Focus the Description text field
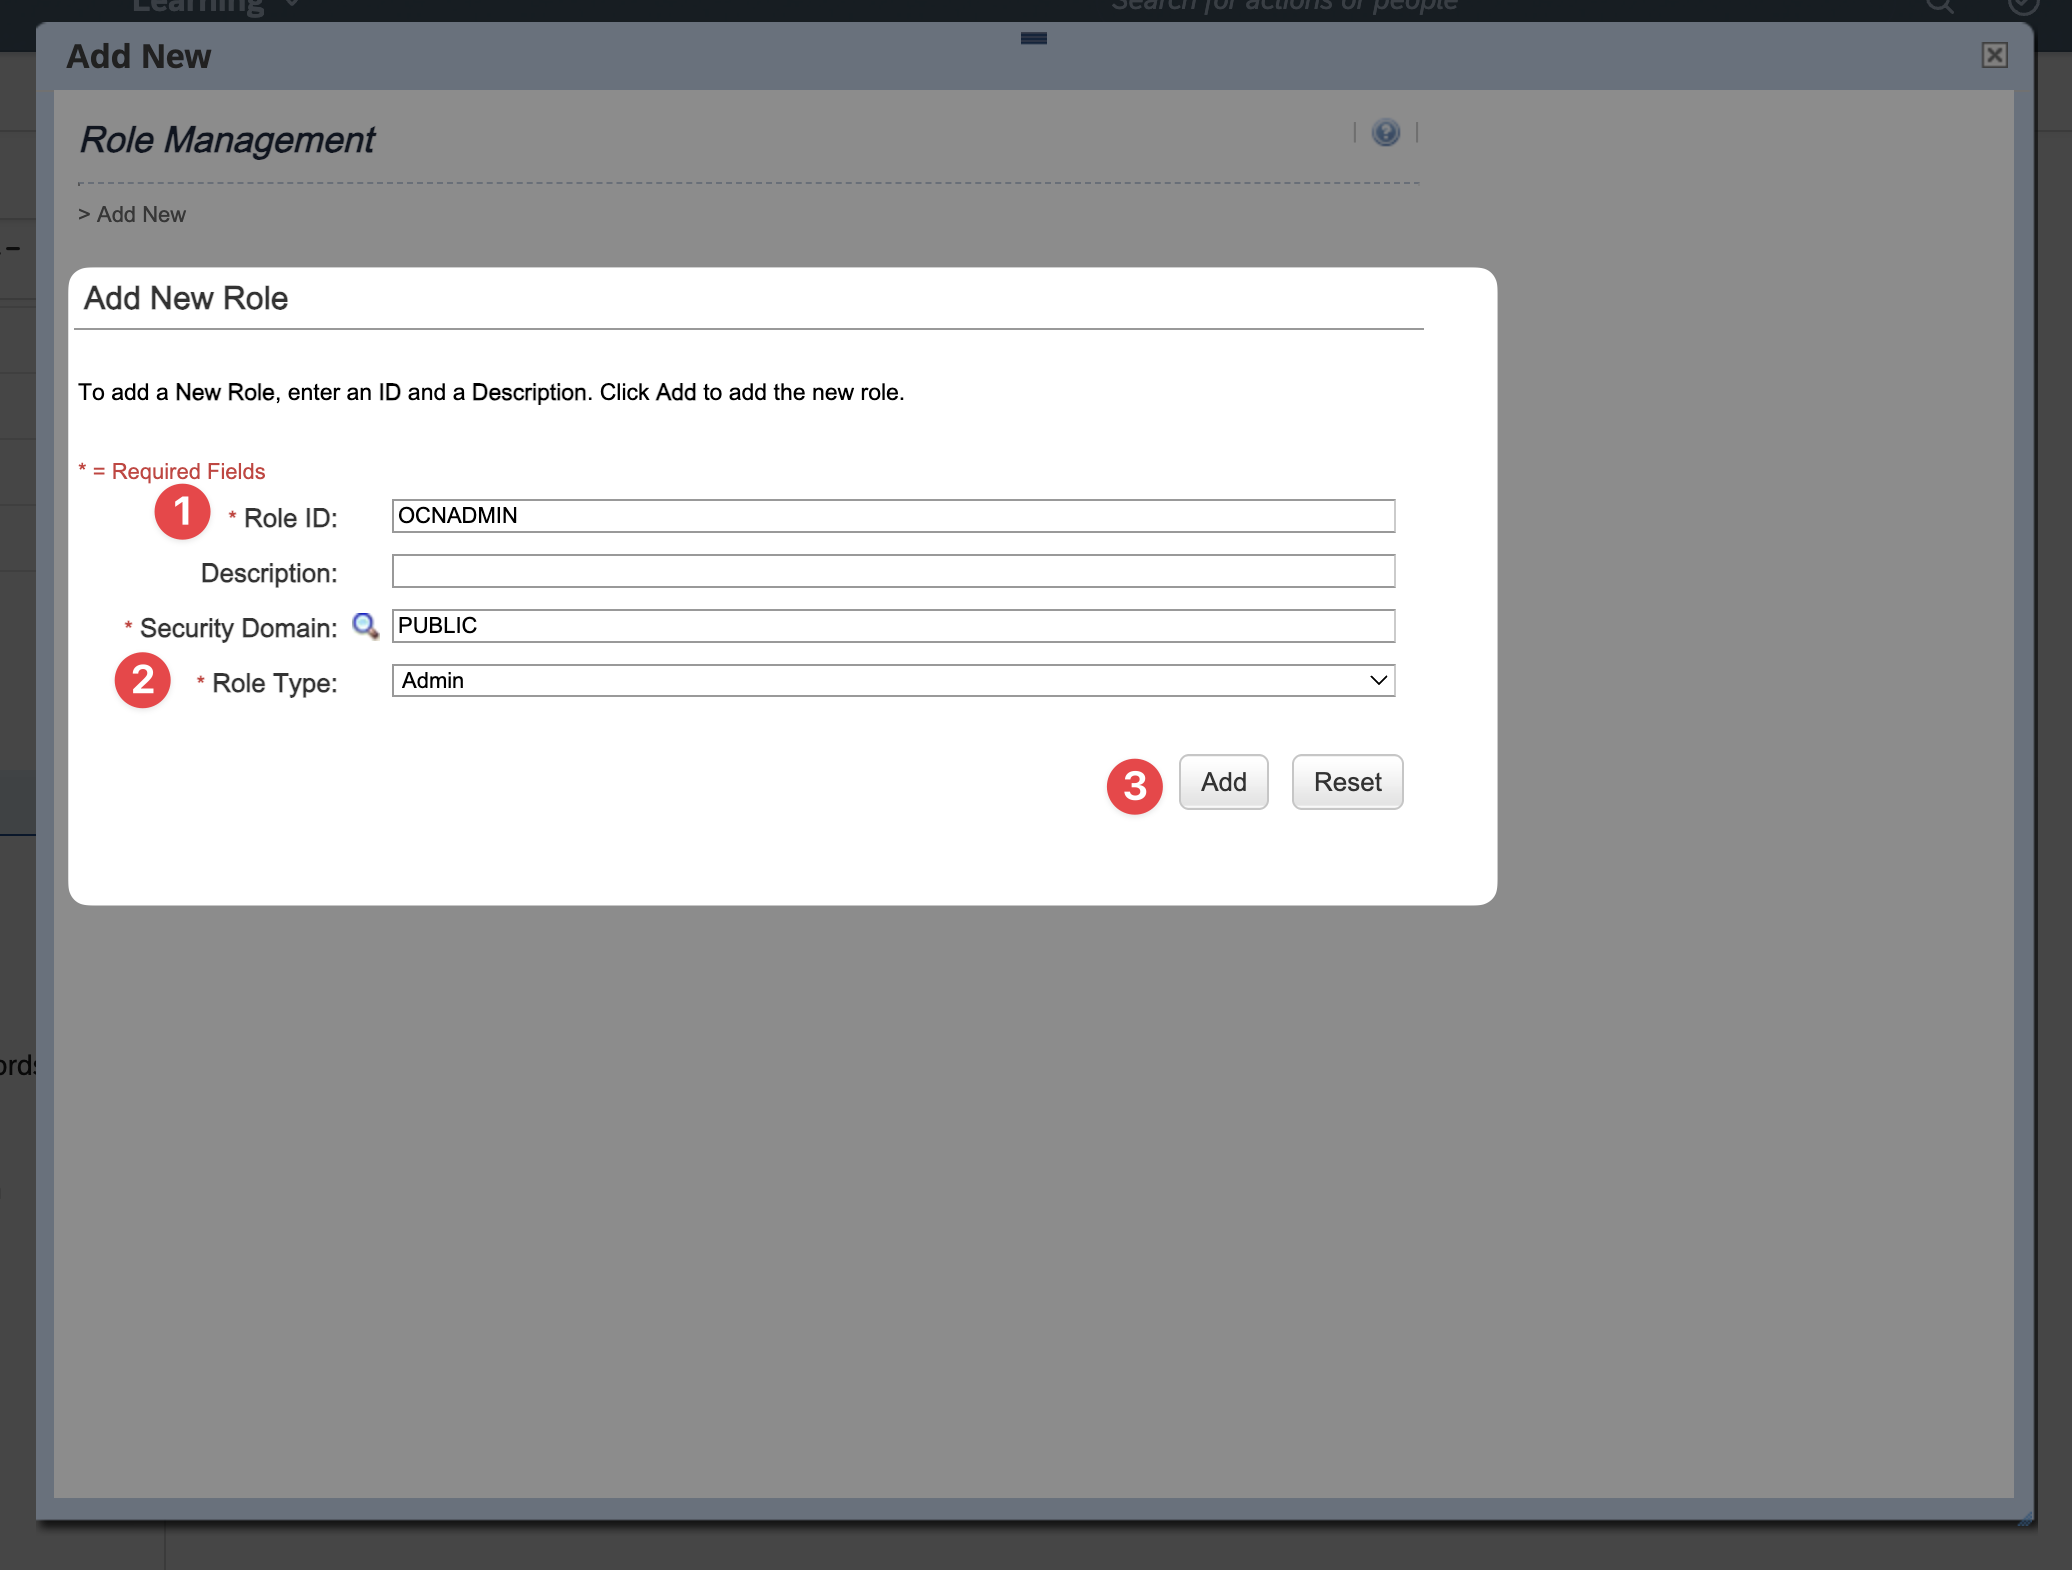 pos(892,571)
